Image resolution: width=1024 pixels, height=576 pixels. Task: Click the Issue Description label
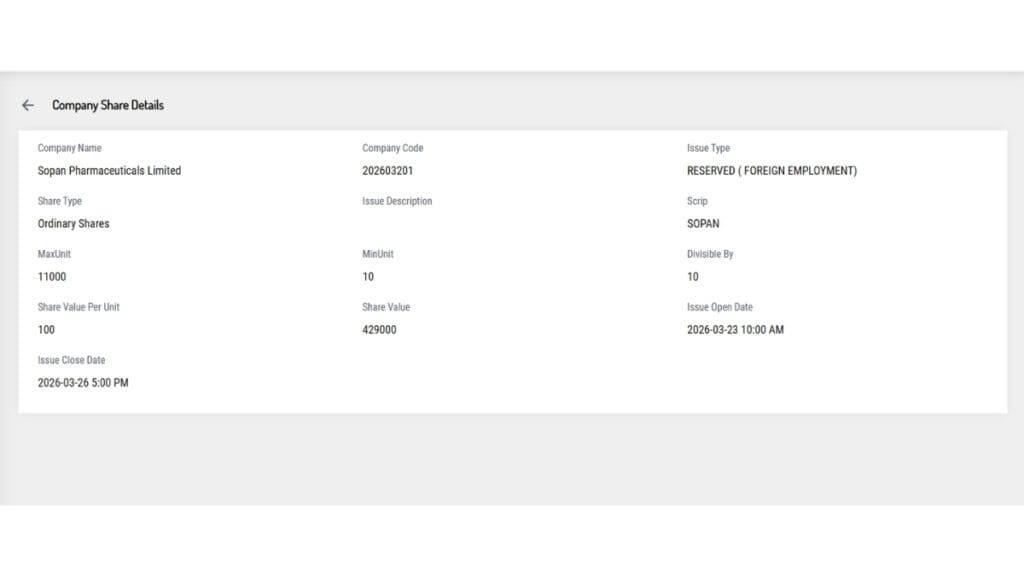[x=397, y=201]
